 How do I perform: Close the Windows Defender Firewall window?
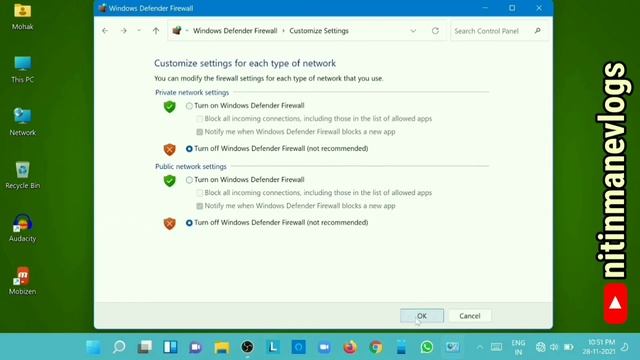pyautogui.click(x=539, y=8)
